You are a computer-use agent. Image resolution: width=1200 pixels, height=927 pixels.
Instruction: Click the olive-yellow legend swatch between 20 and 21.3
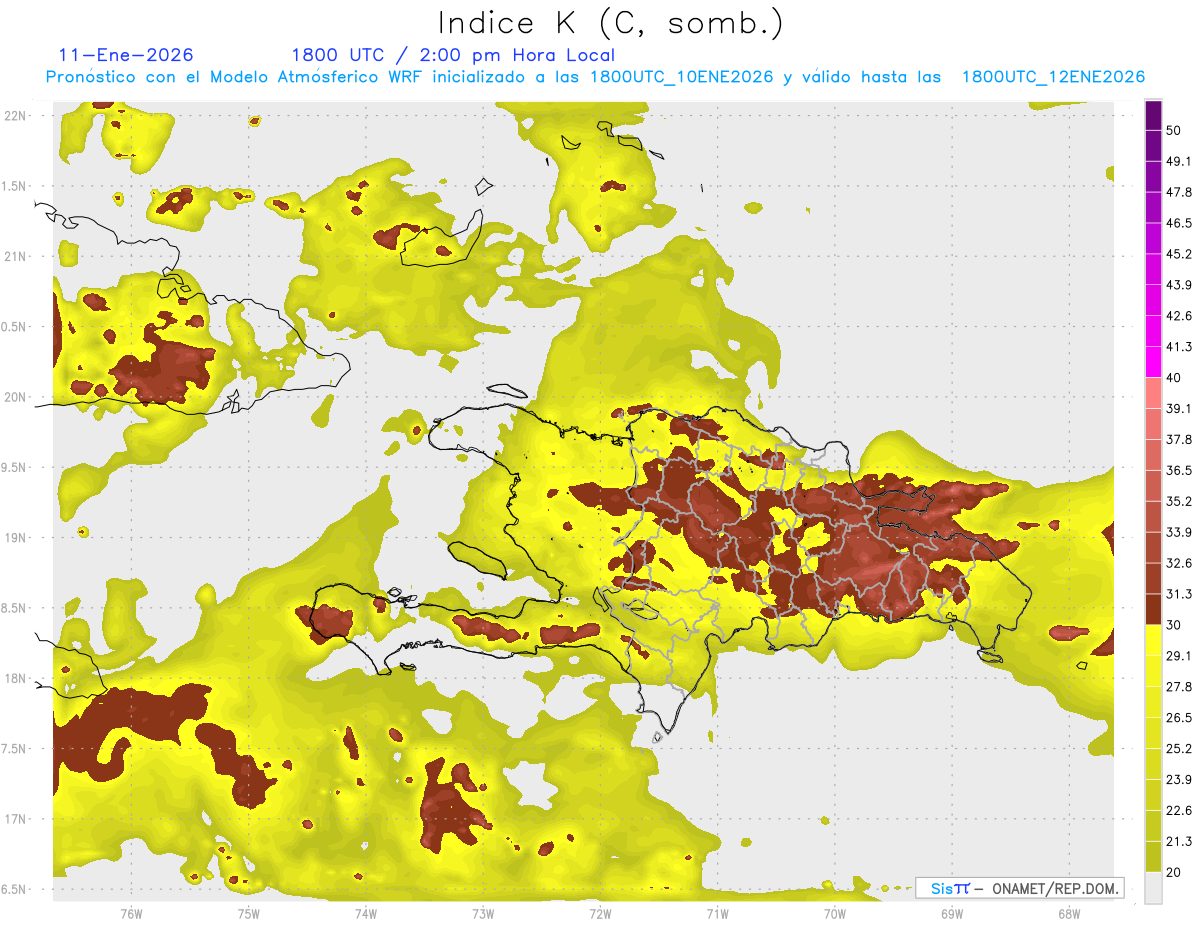click(x=1153, y=857)
